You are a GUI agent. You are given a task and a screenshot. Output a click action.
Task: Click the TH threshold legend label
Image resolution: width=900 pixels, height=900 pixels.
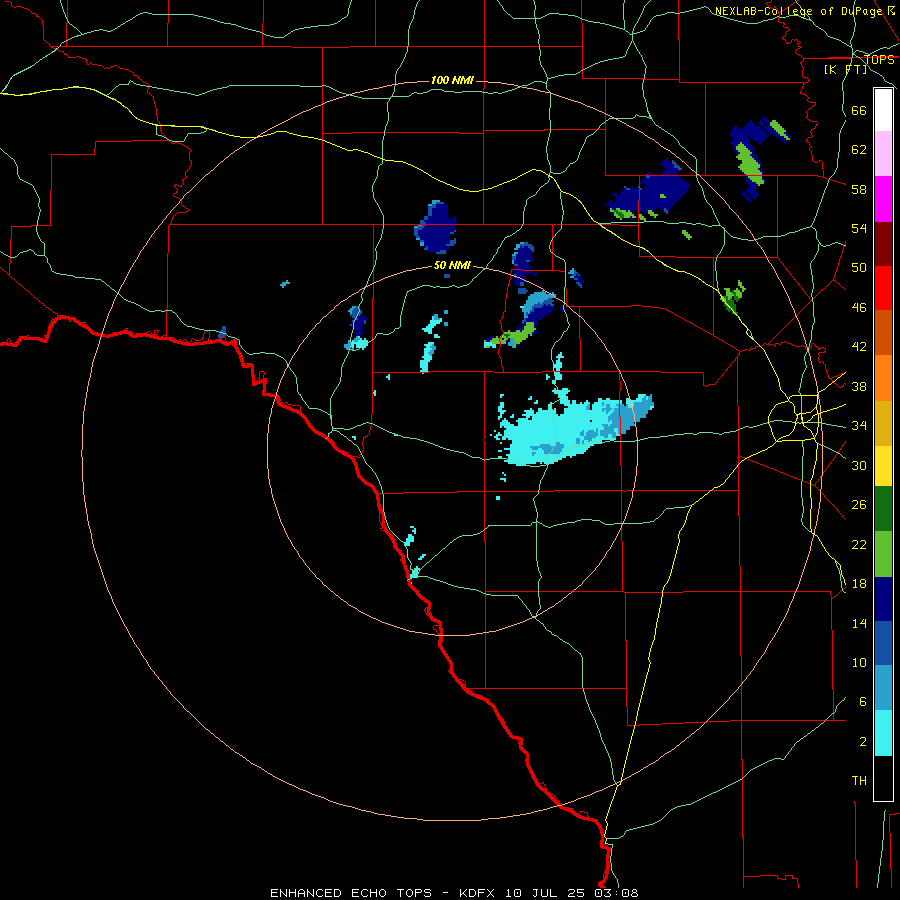click(859, 781)
